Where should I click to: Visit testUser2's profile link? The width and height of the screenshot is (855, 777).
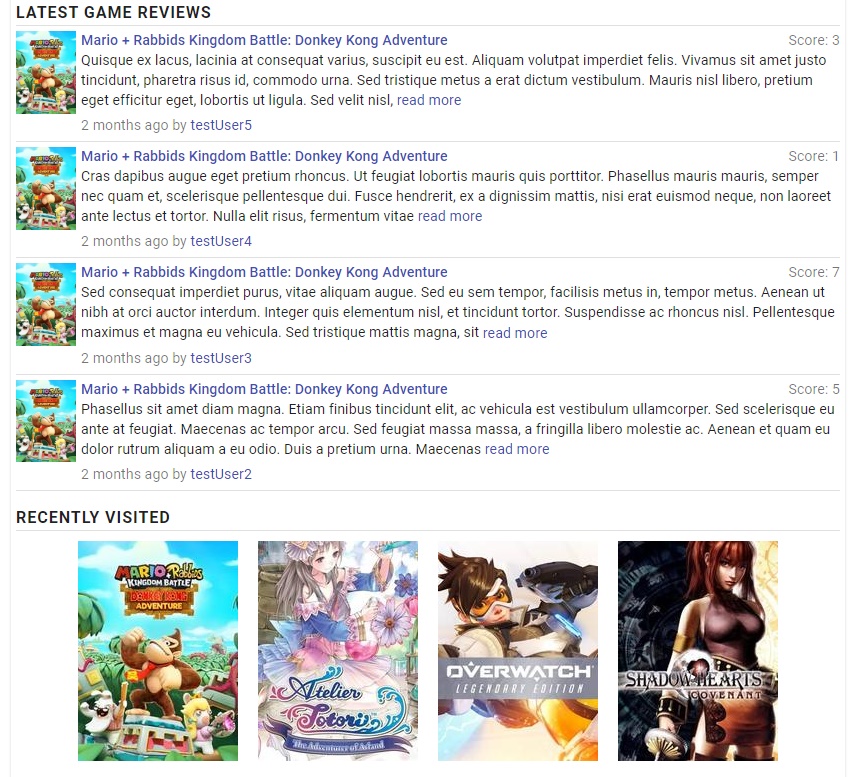pos(221,474)
